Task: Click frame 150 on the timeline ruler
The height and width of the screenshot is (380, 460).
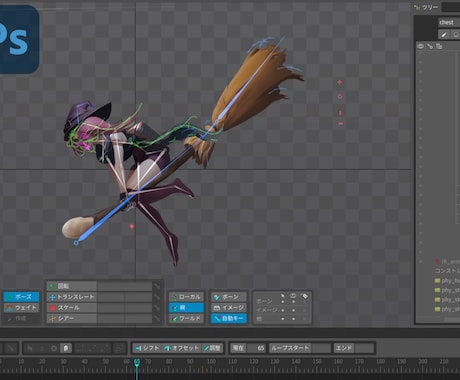Action: pos(317,362)
